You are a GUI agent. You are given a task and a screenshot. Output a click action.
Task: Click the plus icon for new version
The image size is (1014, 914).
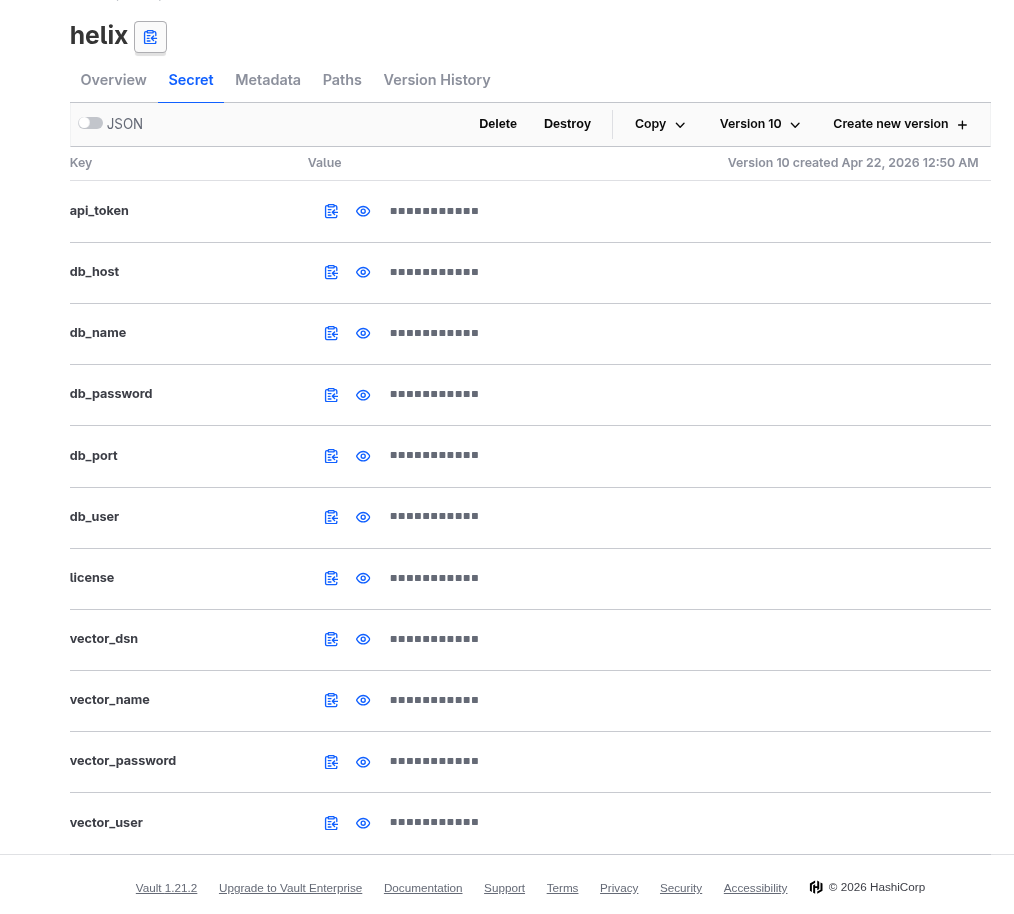[x=962, y=125]
